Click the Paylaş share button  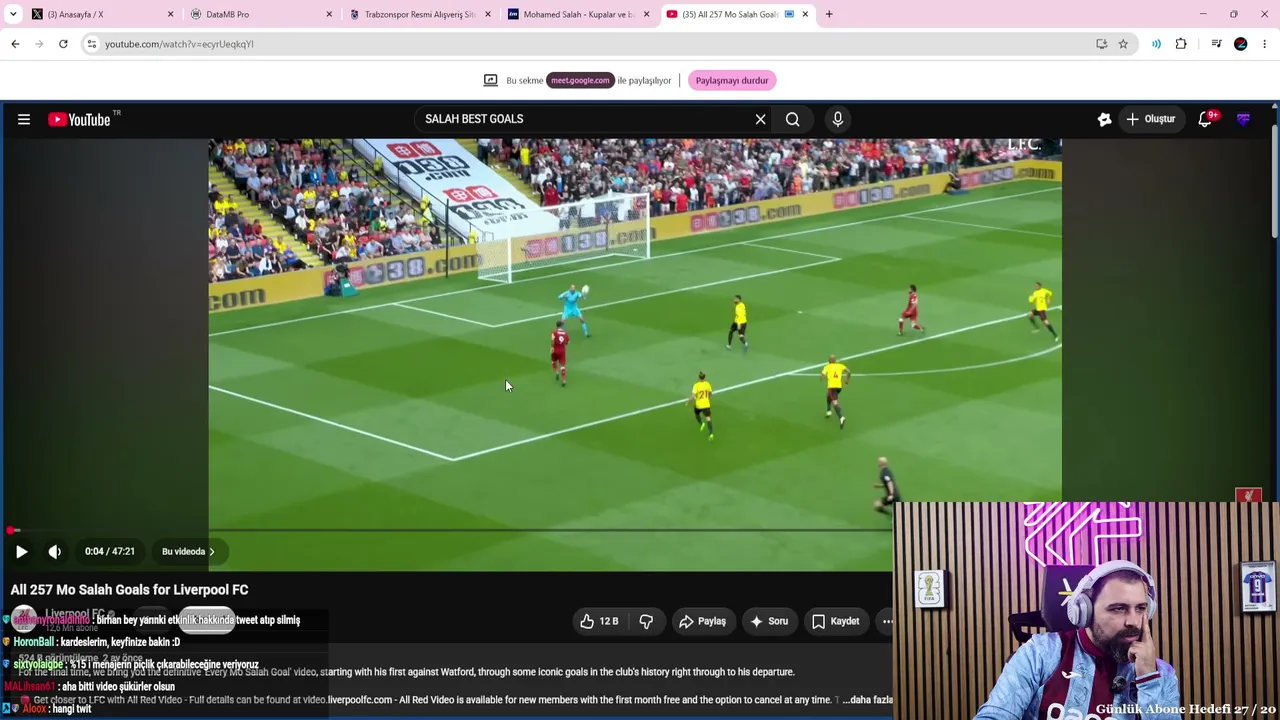coord(702,621)
